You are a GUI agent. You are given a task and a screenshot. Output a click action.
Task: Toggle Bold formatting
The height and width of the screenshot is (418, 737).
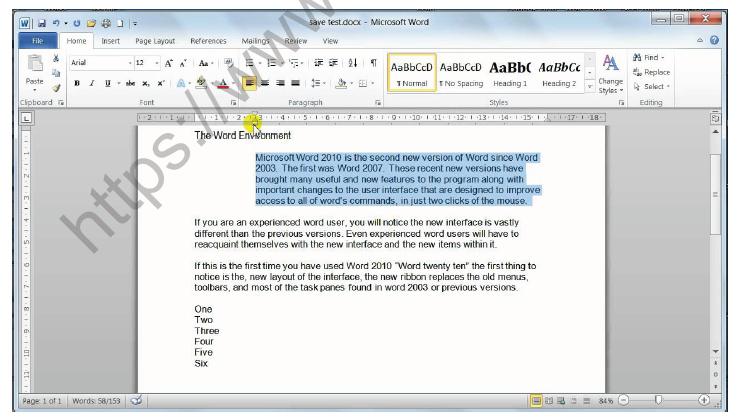pyautogui.click(x=77, y=83)
